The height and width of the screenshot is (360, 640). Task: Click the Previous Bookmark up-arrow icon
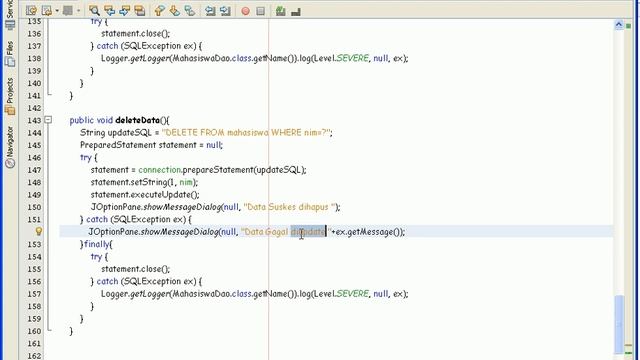(159, 11)
